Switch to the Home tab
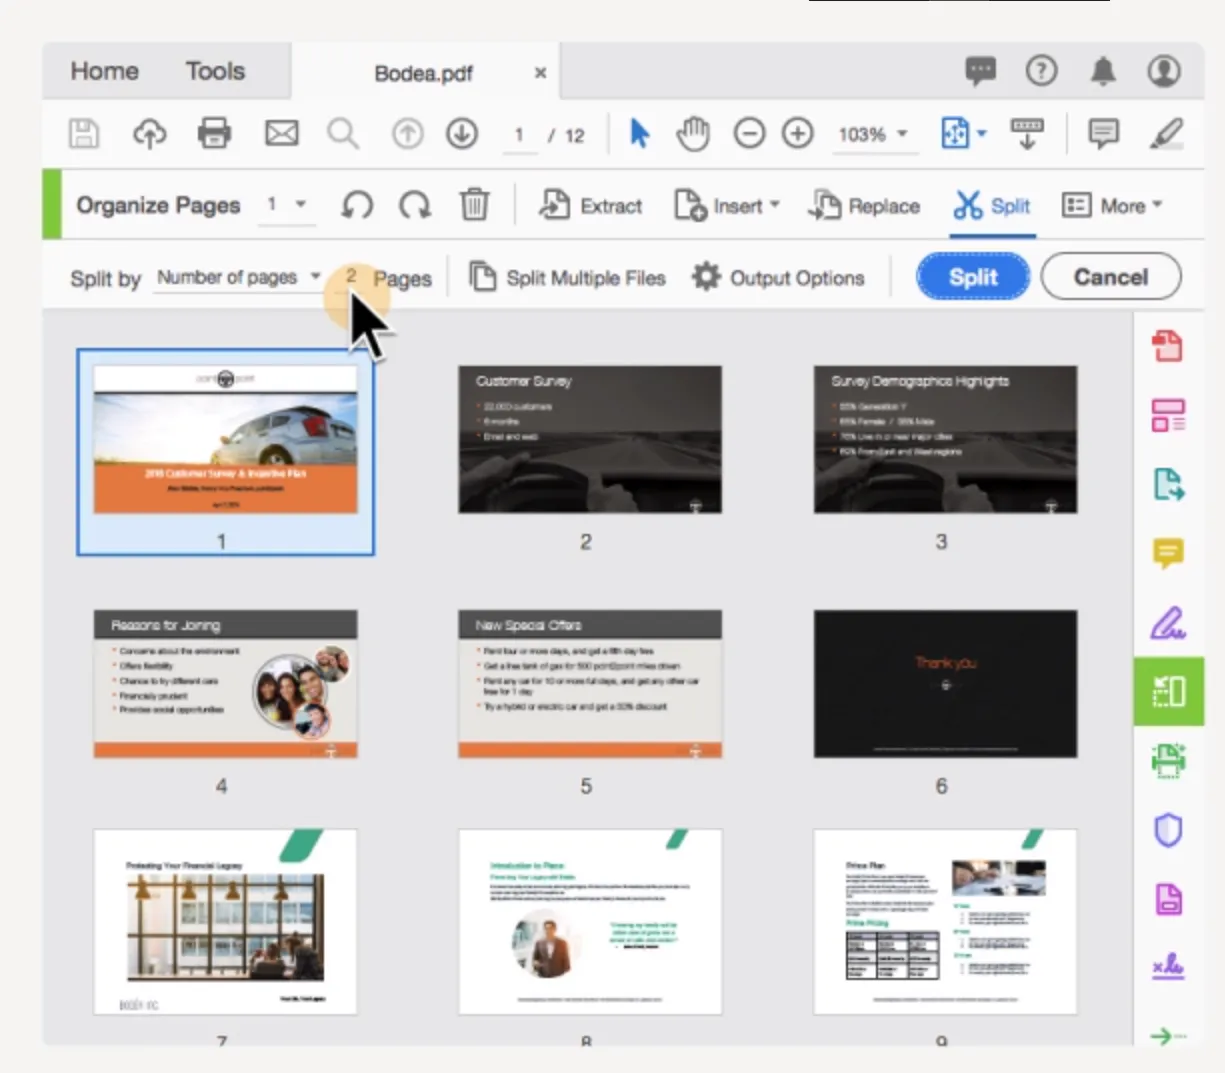 tap(104, 71)
